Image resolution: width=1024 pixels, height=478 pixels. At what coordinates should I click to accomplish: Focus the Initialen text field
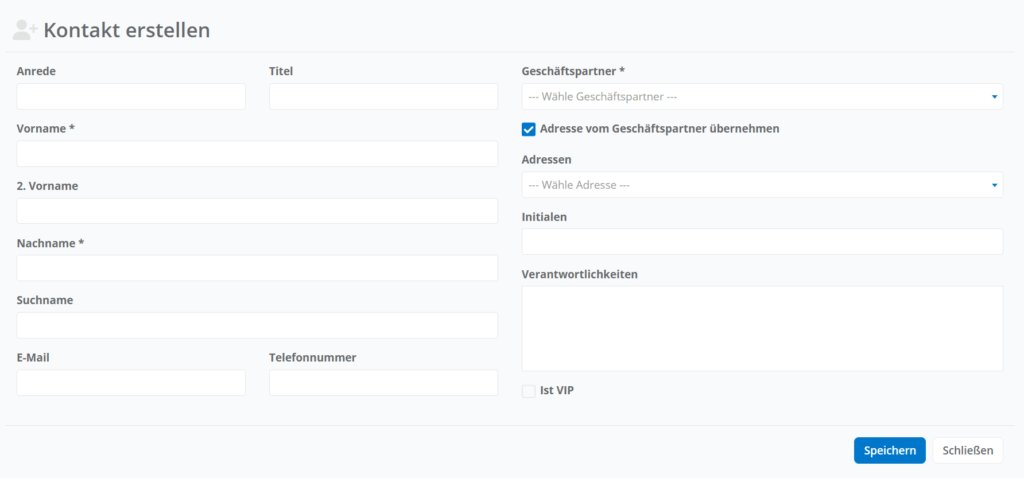(762, 242)
